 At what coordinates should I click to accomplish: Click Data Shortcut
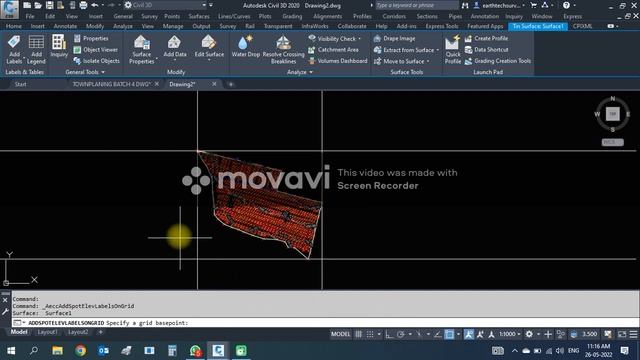pos(486,50)
